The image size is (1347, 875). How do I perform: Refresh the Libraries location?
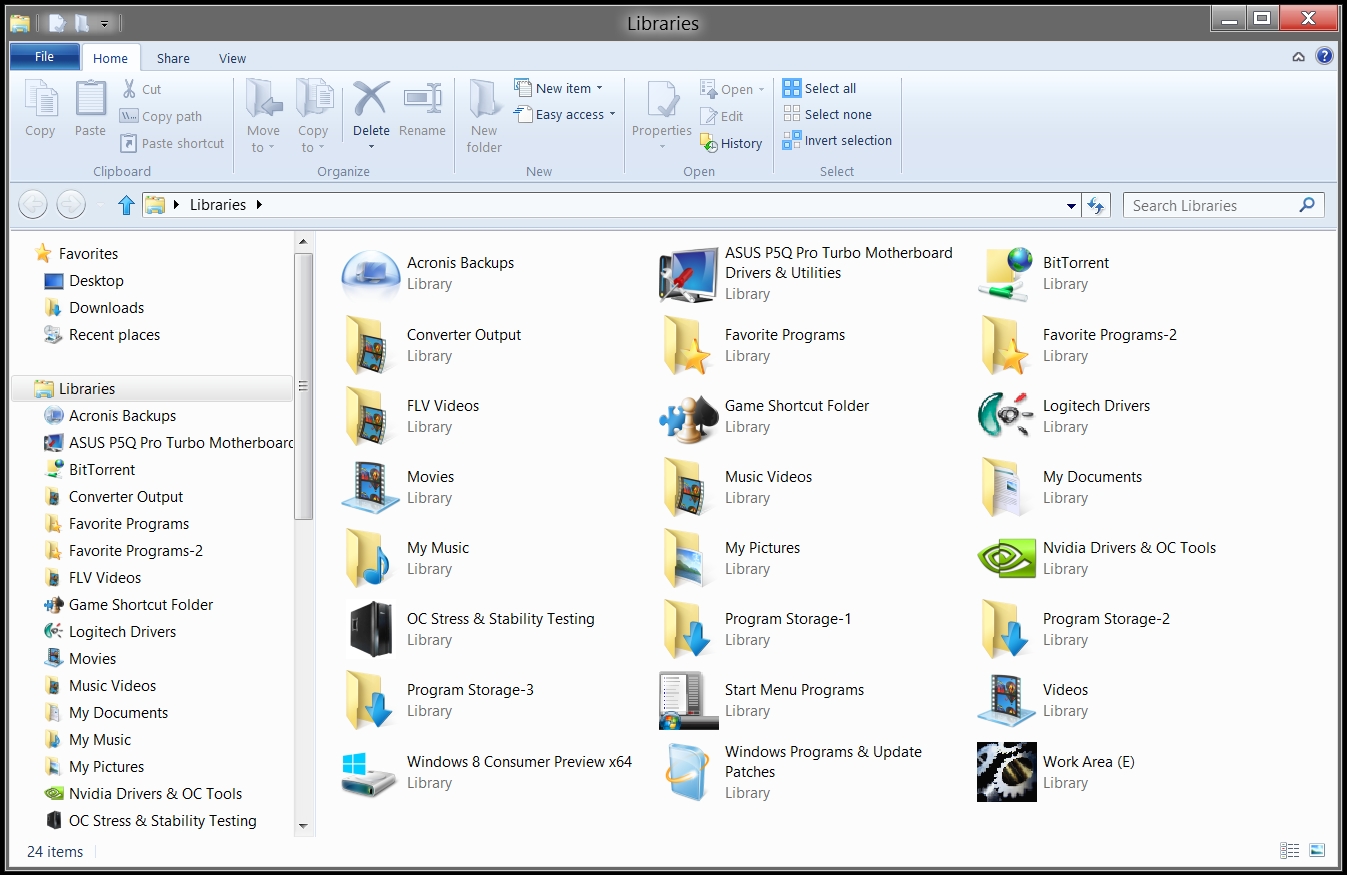(1096, 206)
